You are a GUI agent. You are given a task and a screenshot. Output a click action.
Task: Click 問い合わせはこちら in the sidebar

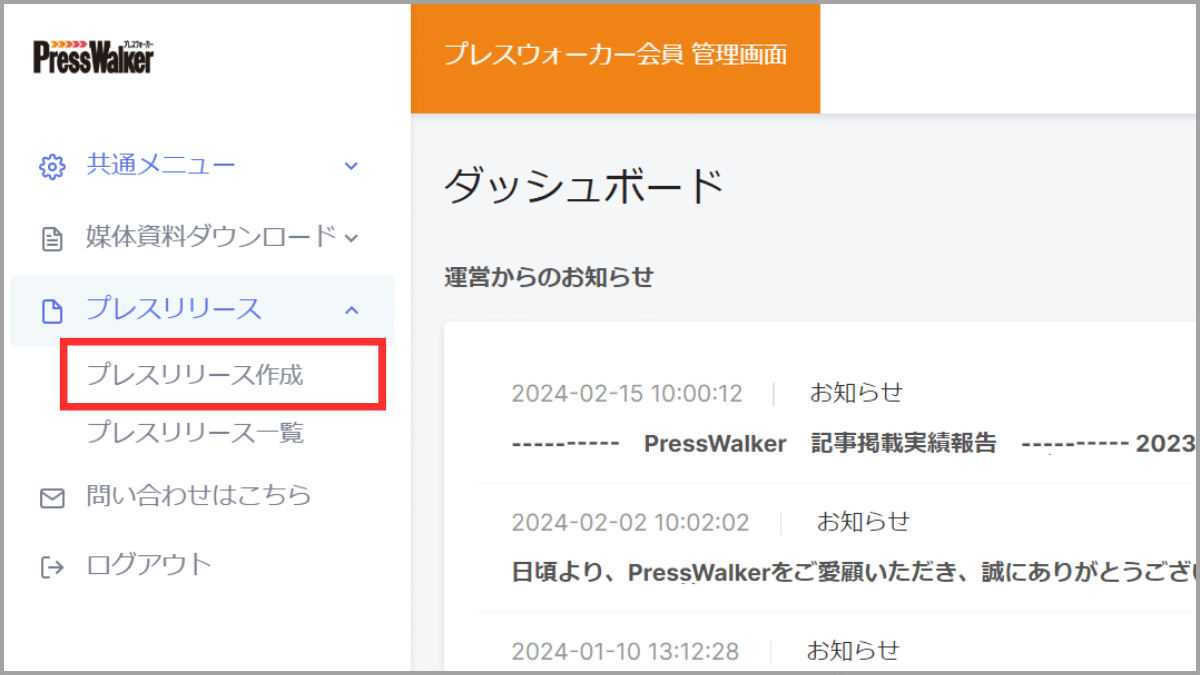tap(200, 496)
